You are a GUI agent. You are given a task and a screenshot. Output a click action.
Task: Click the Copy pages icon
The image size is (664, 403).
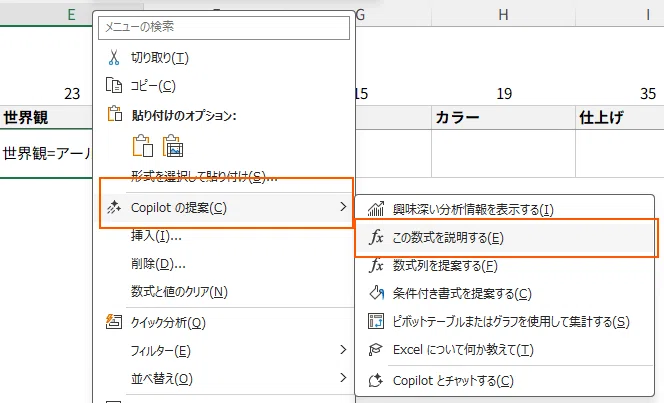click(x=113, y=85)
